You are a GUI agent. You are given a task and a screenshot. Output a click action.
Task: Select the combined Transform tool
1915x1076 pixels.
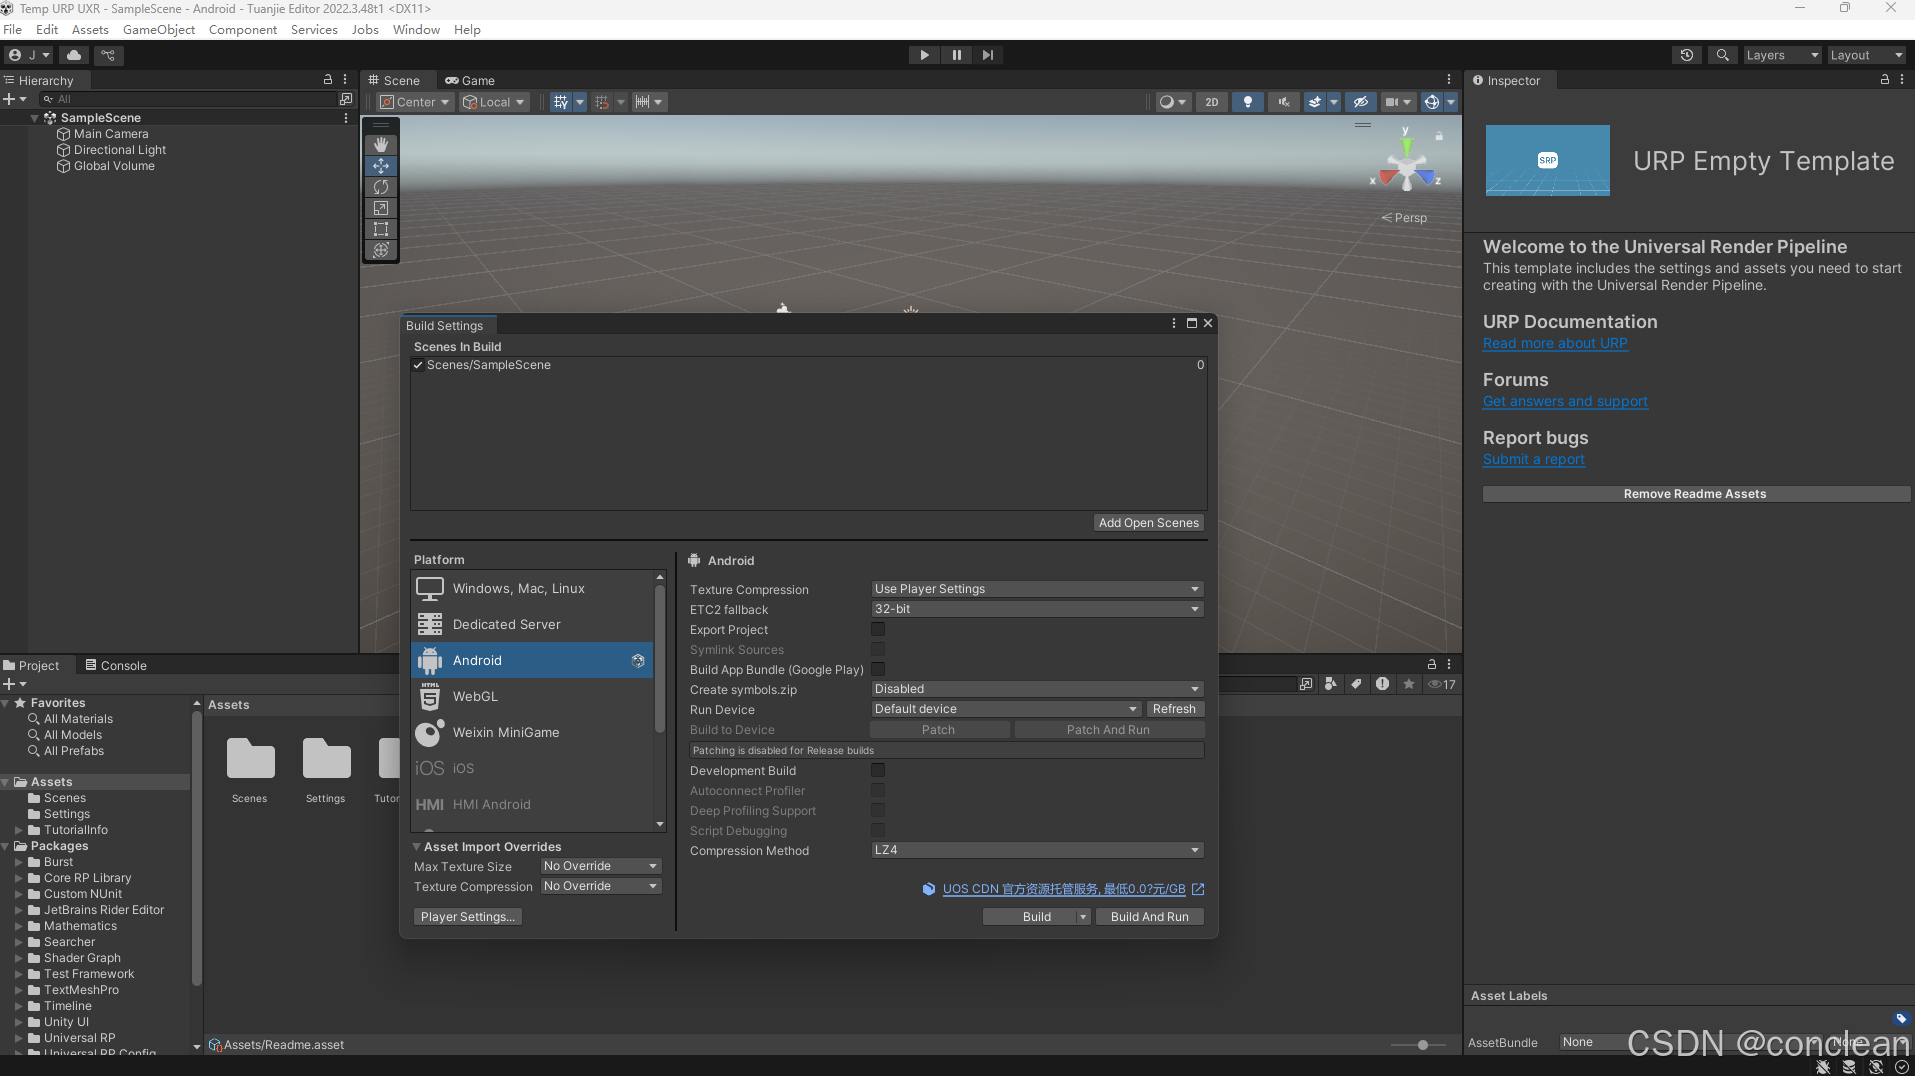(x=381, y=250)
